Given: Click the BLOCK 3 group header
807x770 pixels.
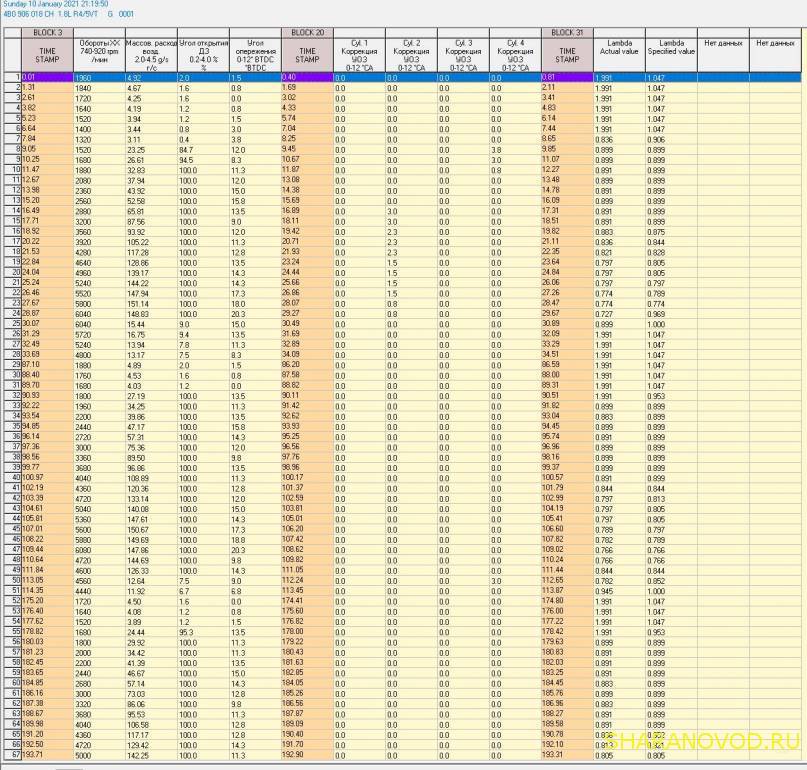Looking at the screenshot, I should pos(46,33).
